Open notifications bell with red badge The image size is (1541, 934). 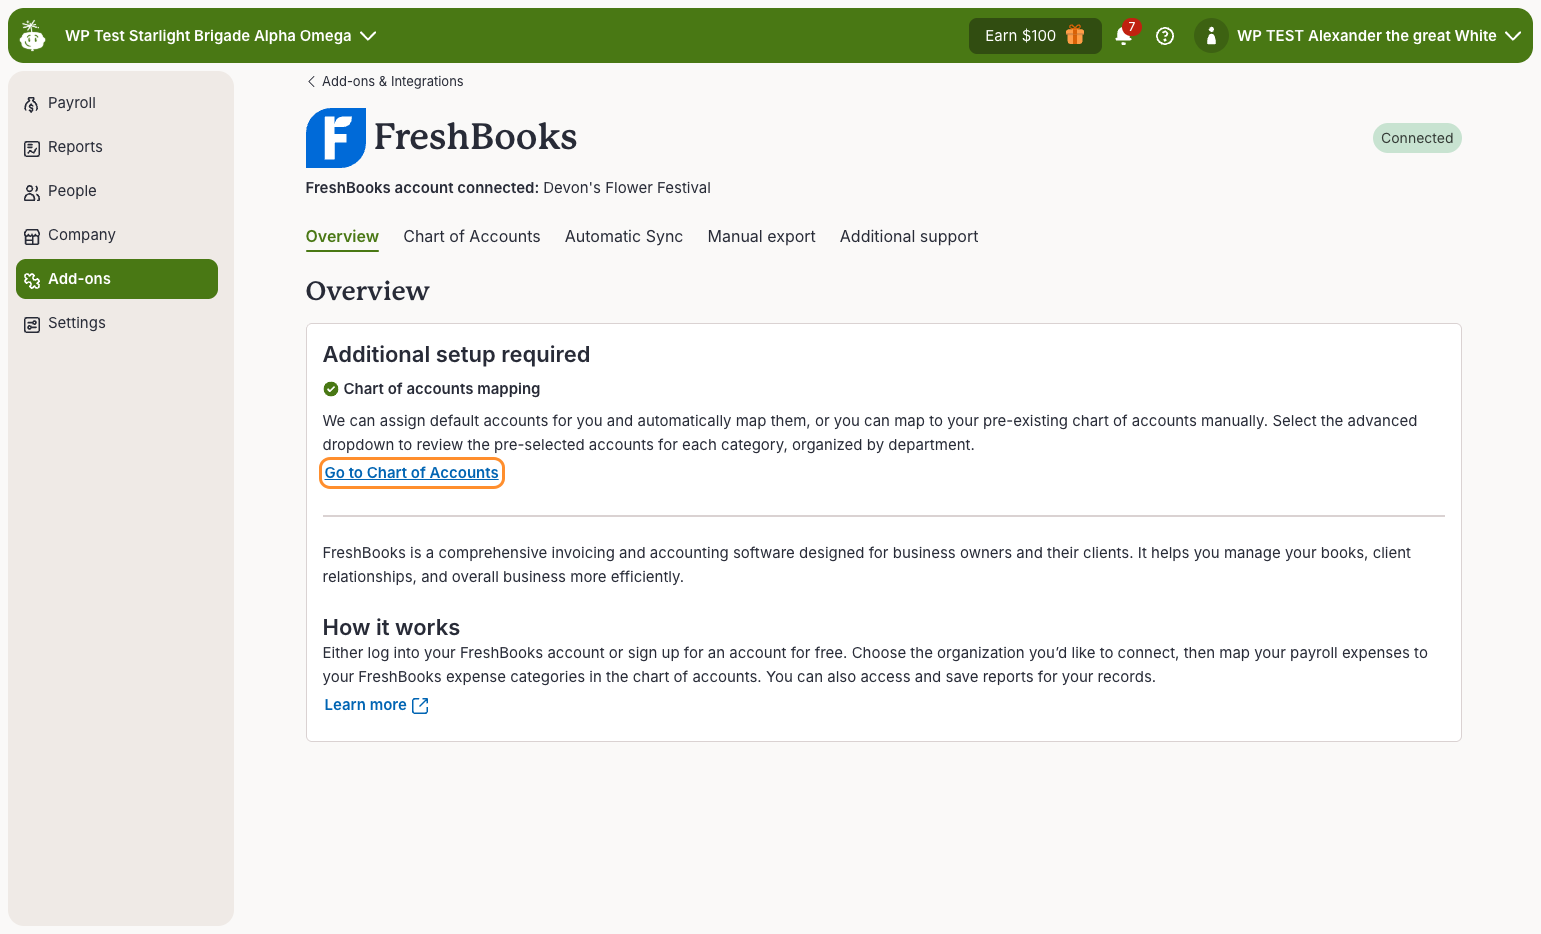point(1125,34)
